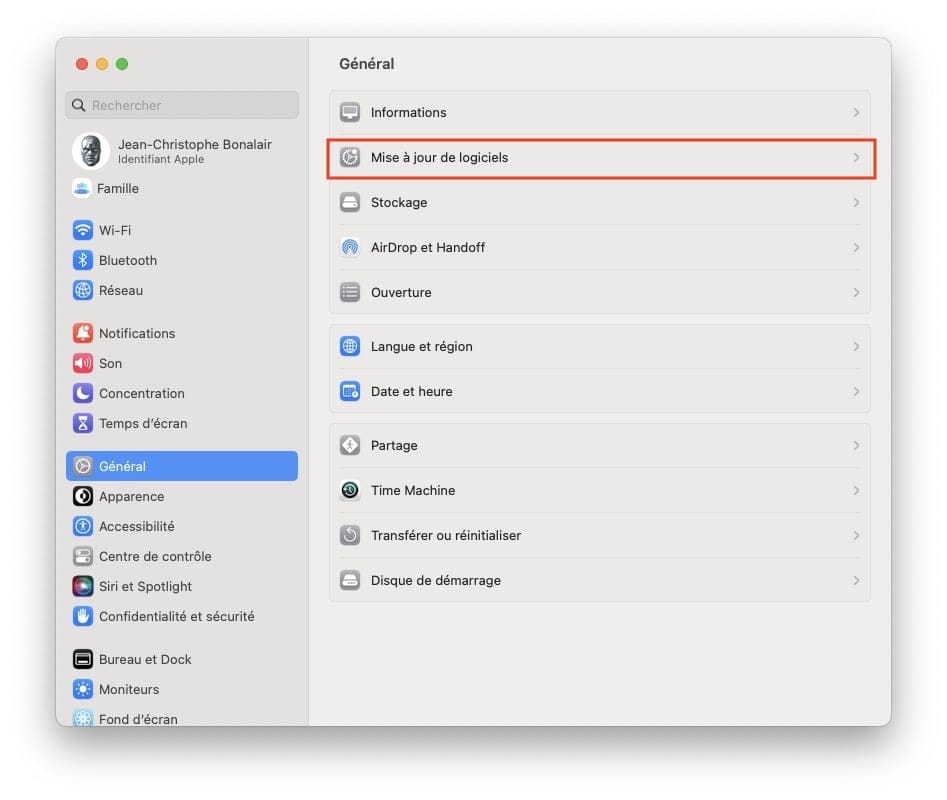Click the Accessibilité sidebar icon
Screen dimensions: 947x800
pos(83,526)
